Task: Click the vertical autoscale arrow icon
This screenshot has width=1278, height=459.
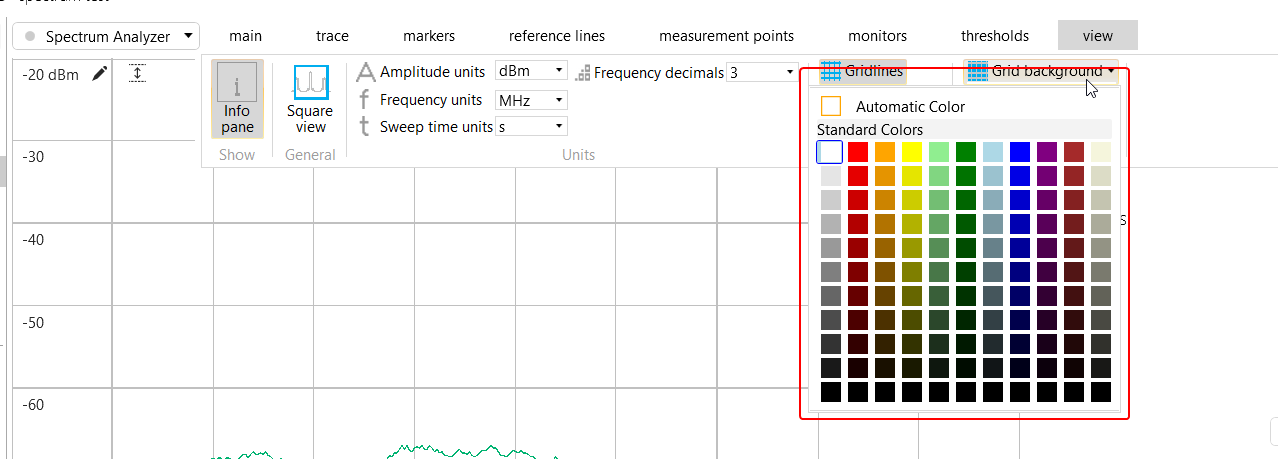Action: pyautogui.click(x=138, y=73)
